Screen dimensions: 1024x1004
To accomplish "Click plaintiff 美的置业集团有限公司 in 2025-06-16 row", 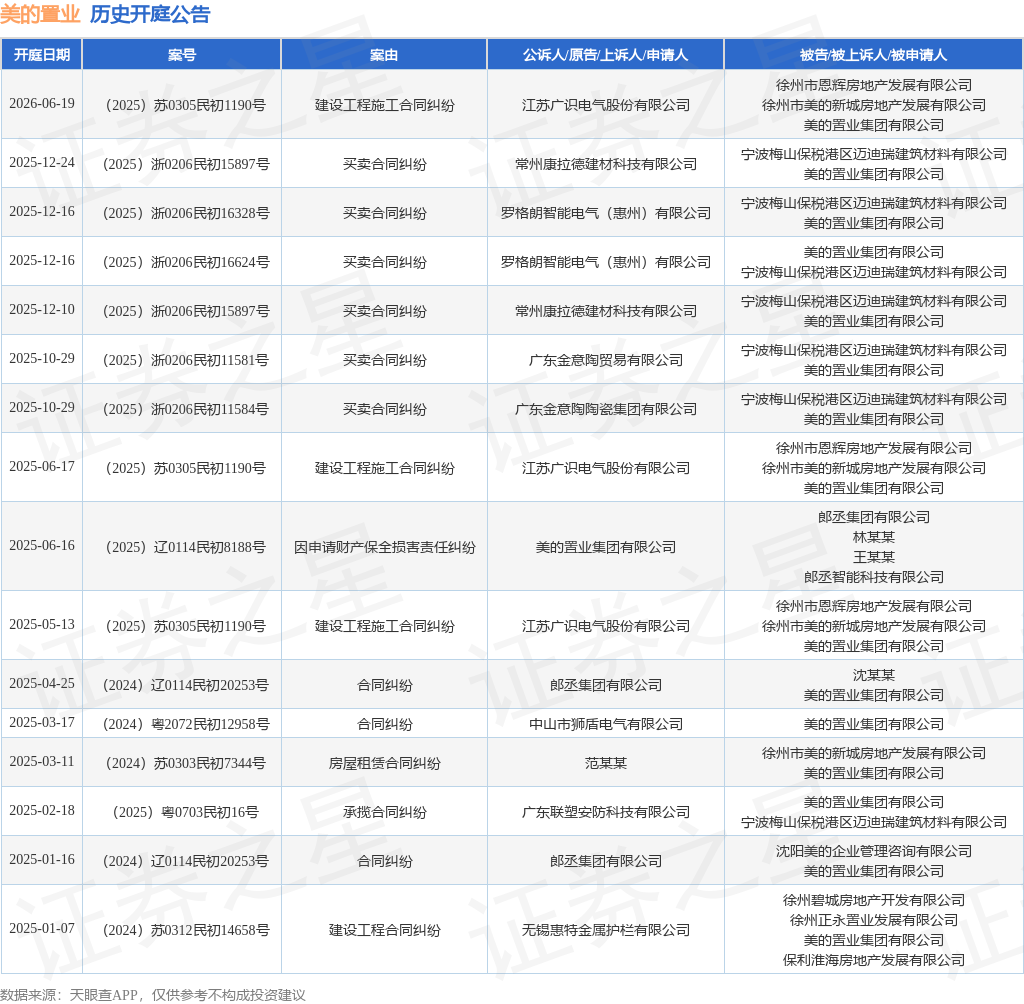I will coord(605,547).
